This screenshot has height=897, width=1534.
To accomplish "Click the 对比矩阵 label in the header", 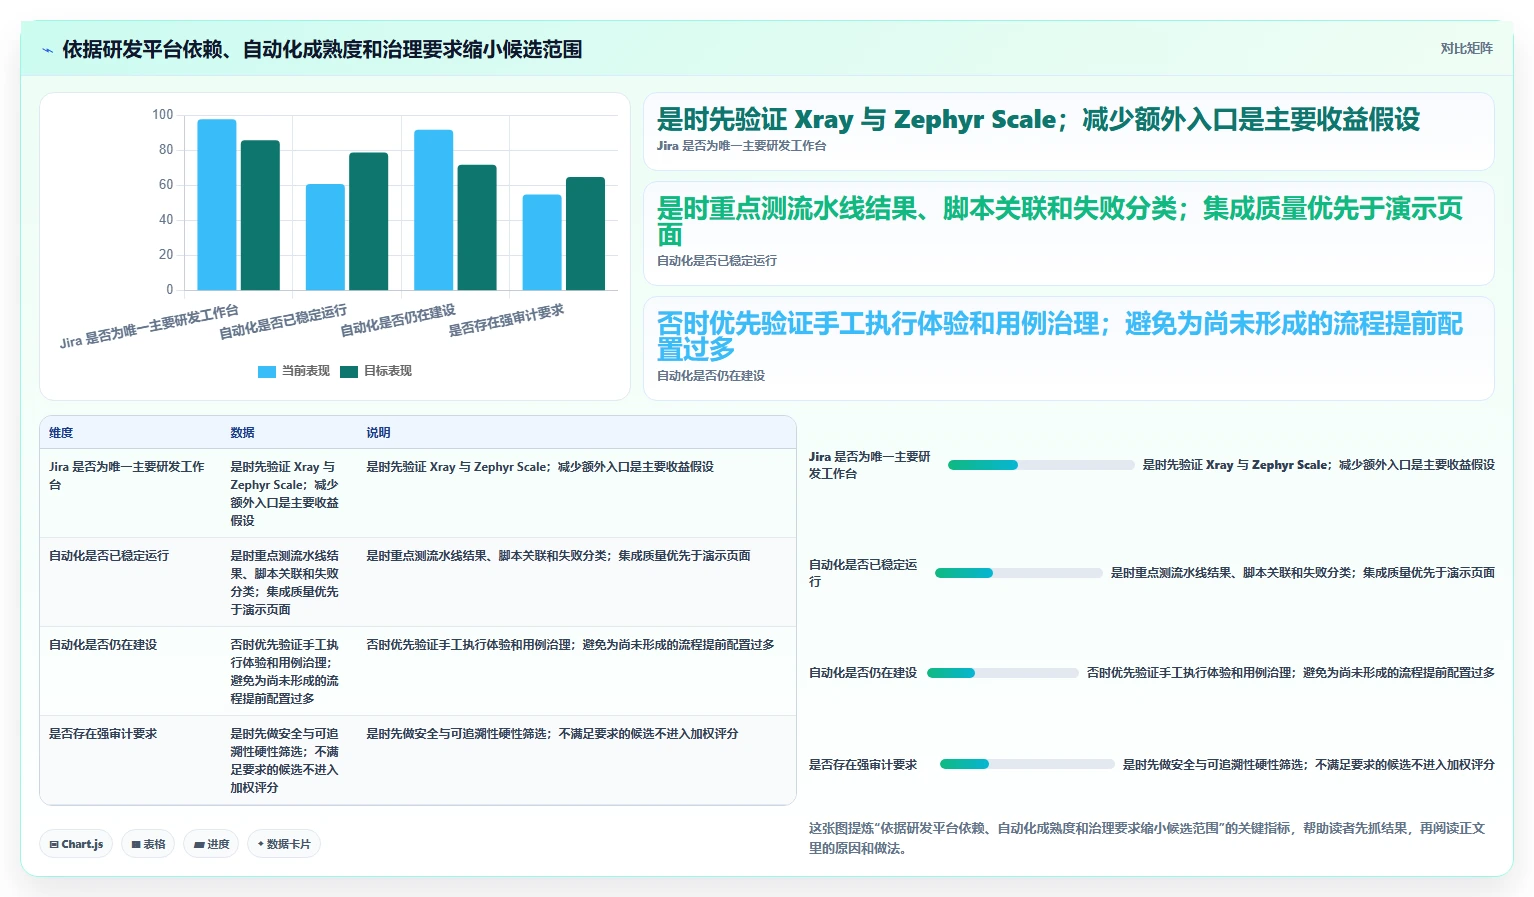I will coord(1466,48).
